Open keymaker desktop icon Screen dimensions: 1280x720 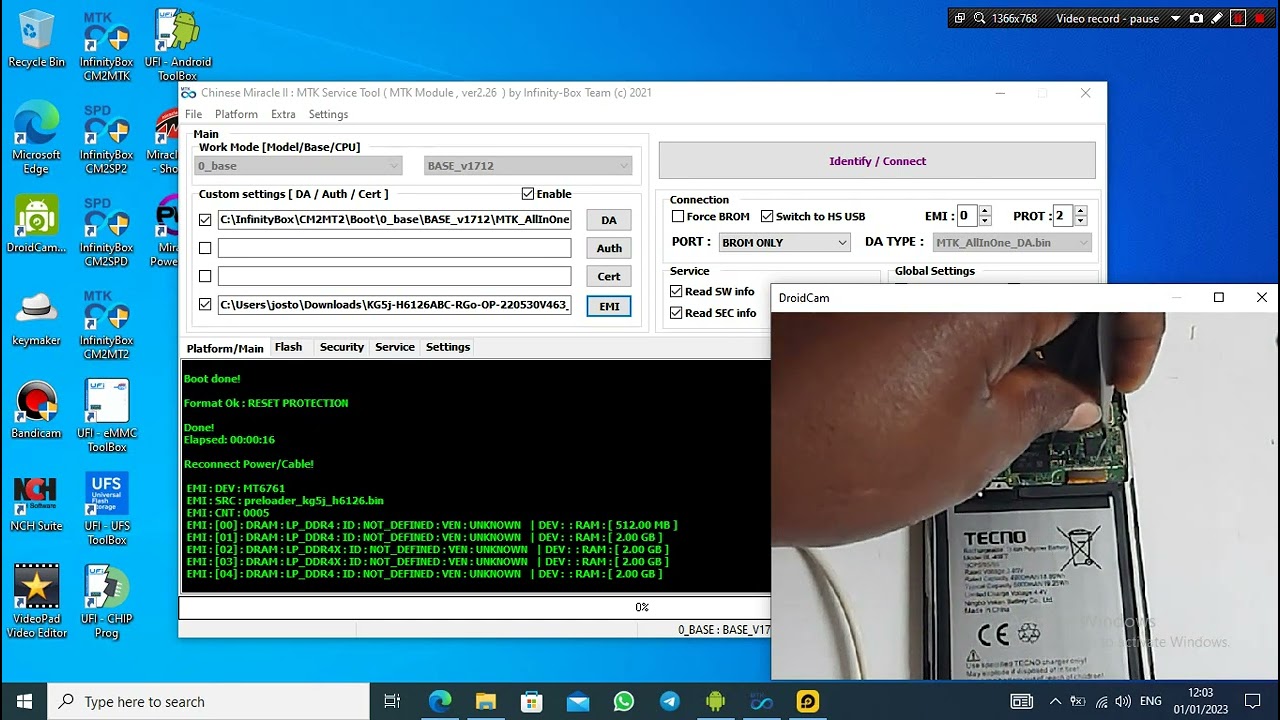(36, 318)
